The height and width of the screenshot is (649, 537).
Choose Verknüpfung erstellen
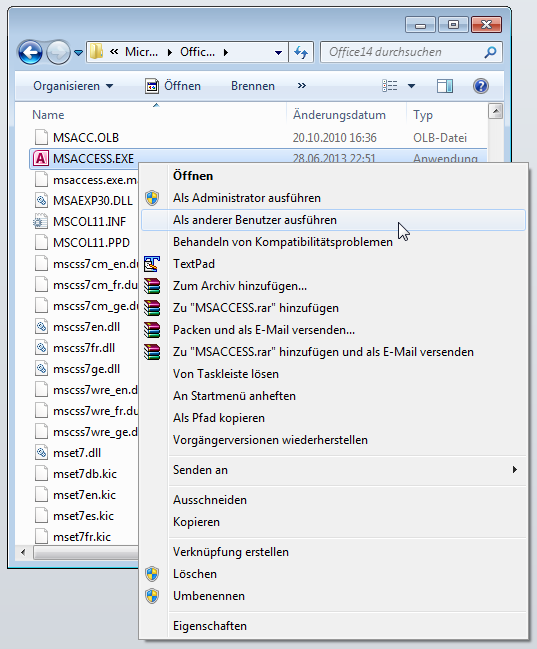[x=333, y=552]
